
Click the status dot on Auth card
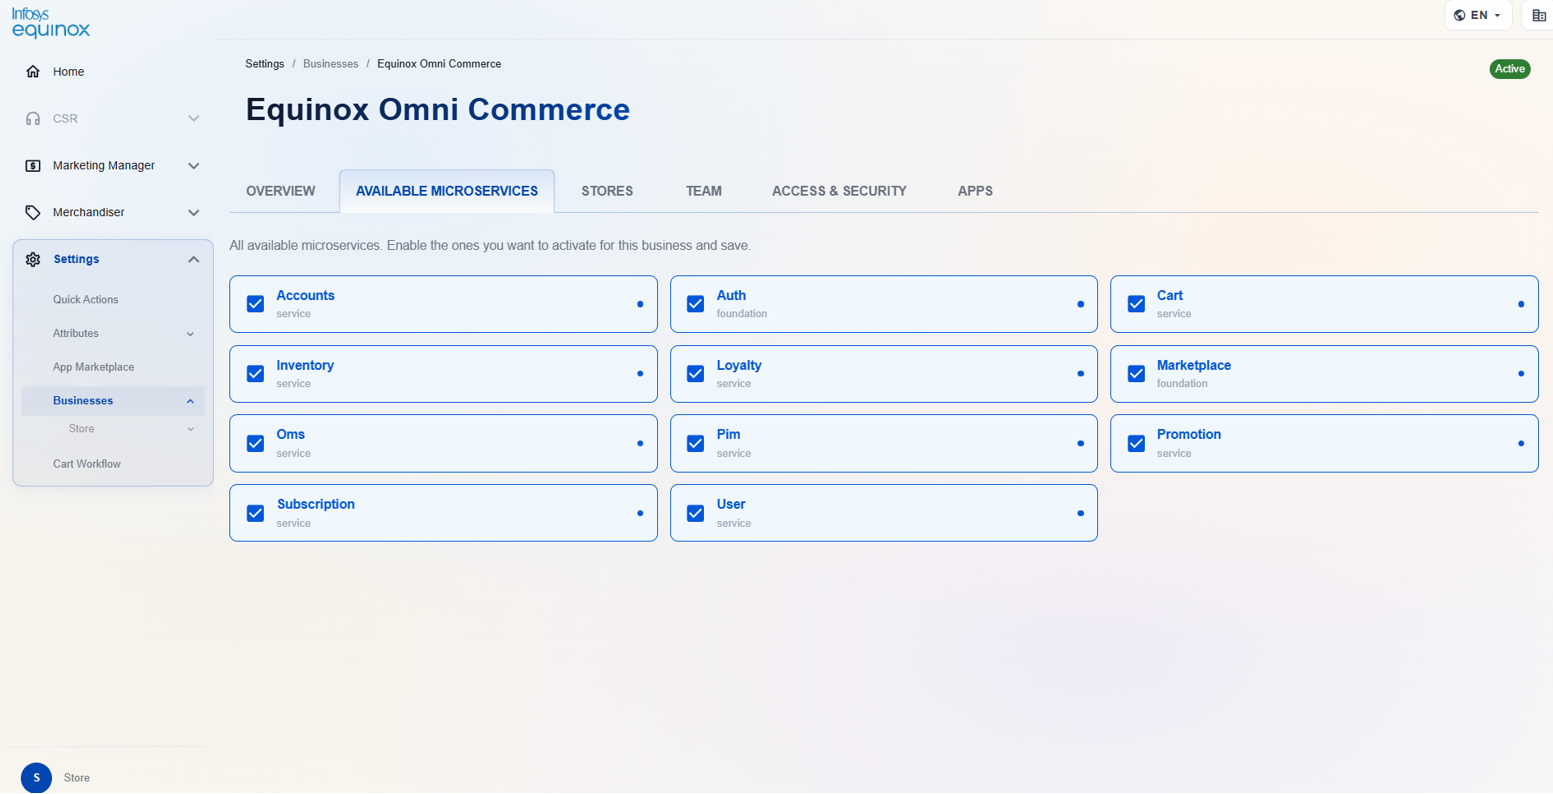coord(1080,304)
